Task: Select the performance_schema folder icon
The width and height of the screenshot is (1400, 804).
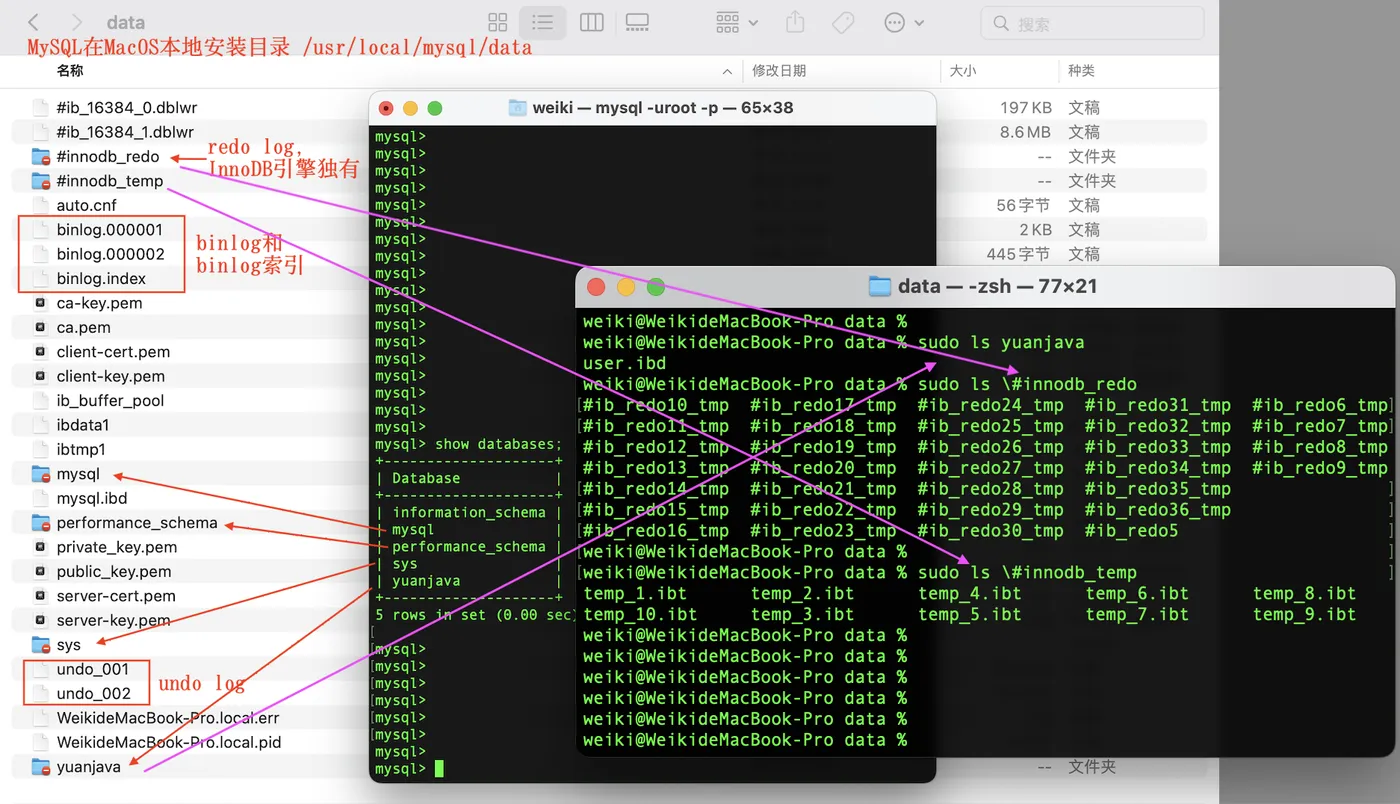Action: click(41, 523)
